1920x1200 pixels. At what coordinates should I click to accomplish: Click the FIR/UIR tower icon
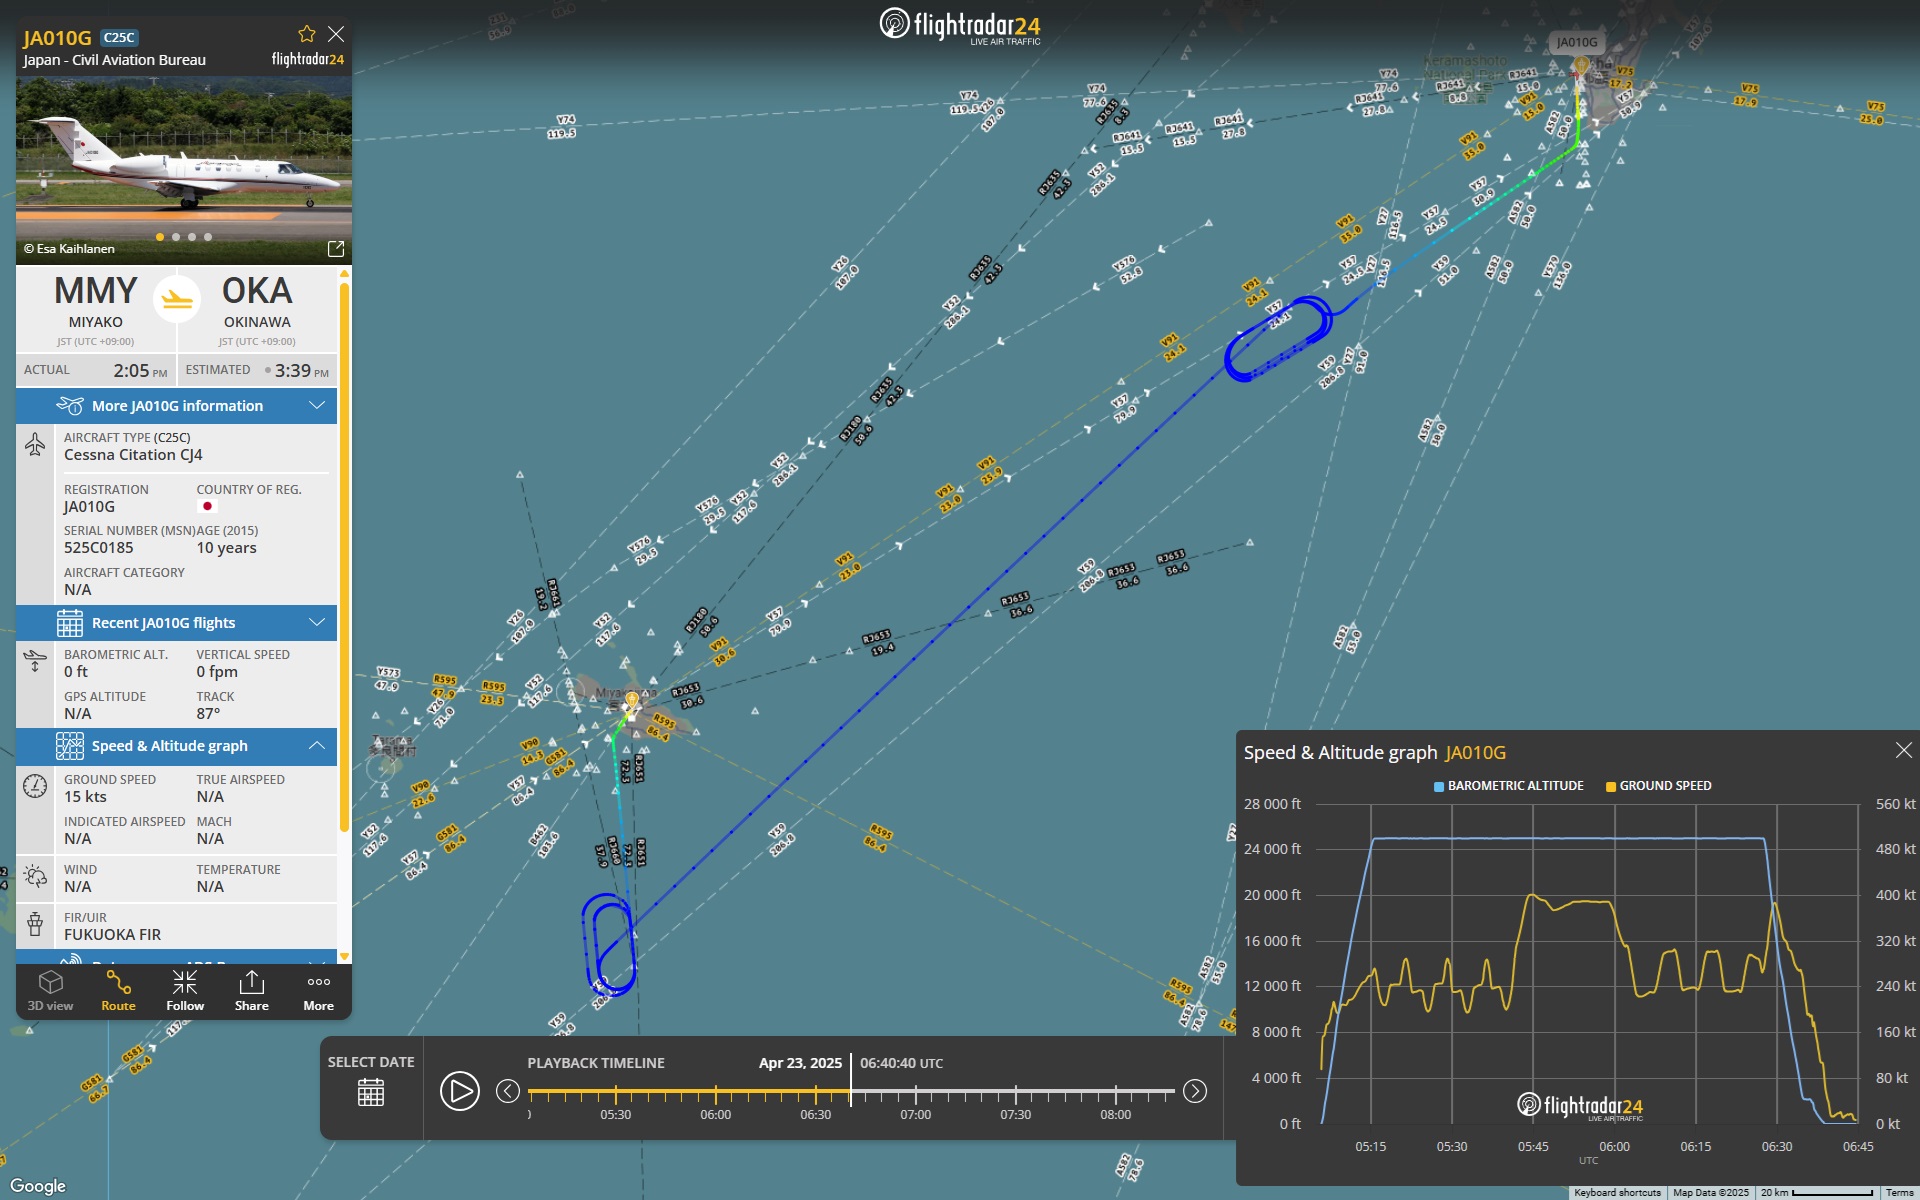point(35,924)
